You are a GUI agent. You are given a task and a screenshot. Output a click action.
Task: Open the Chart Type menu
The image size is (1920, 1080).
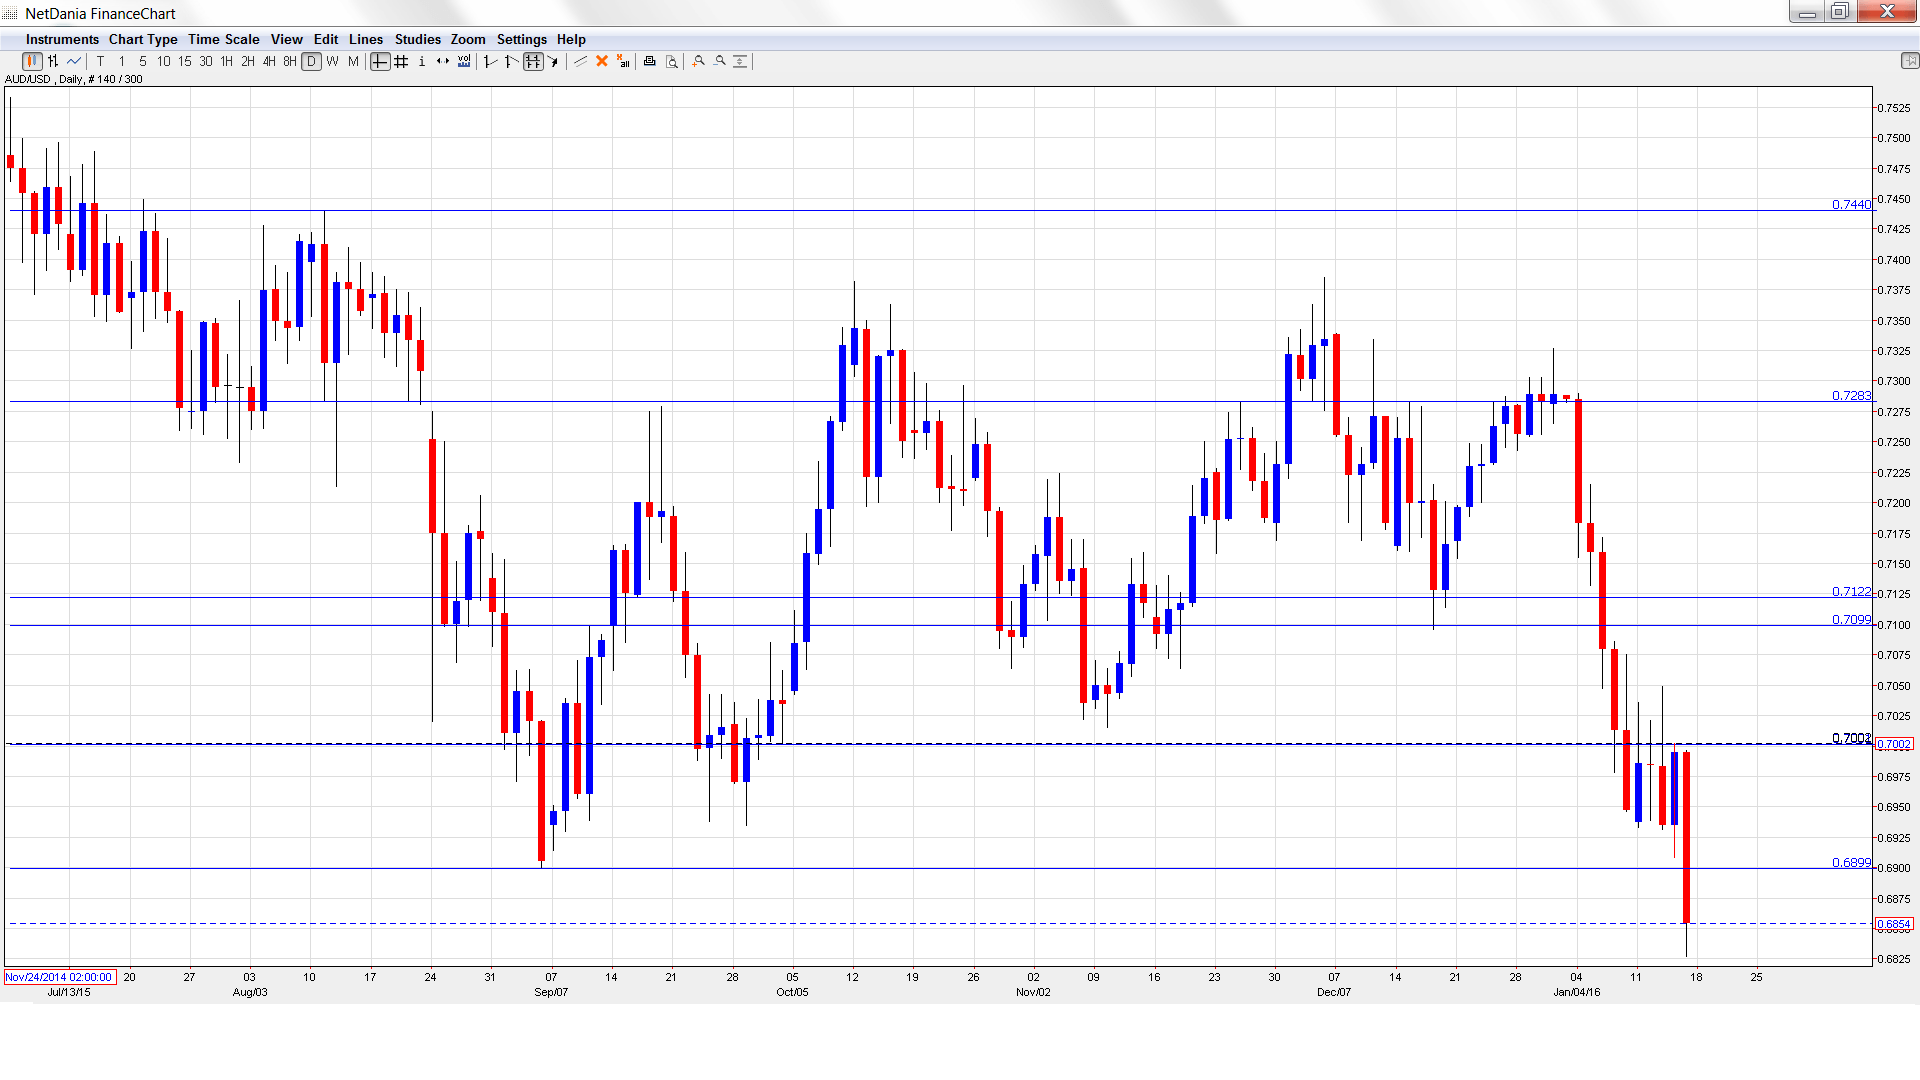[x=143, y=39]
